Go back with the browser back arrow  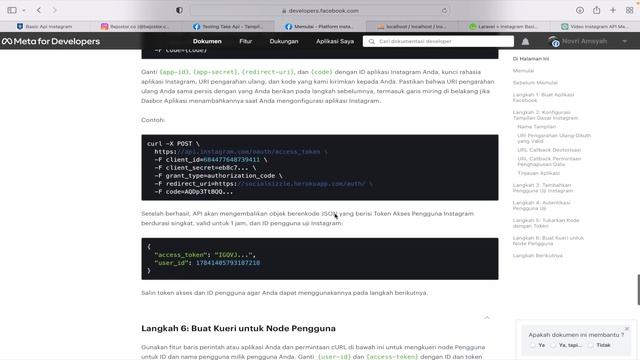click(39, 10)
